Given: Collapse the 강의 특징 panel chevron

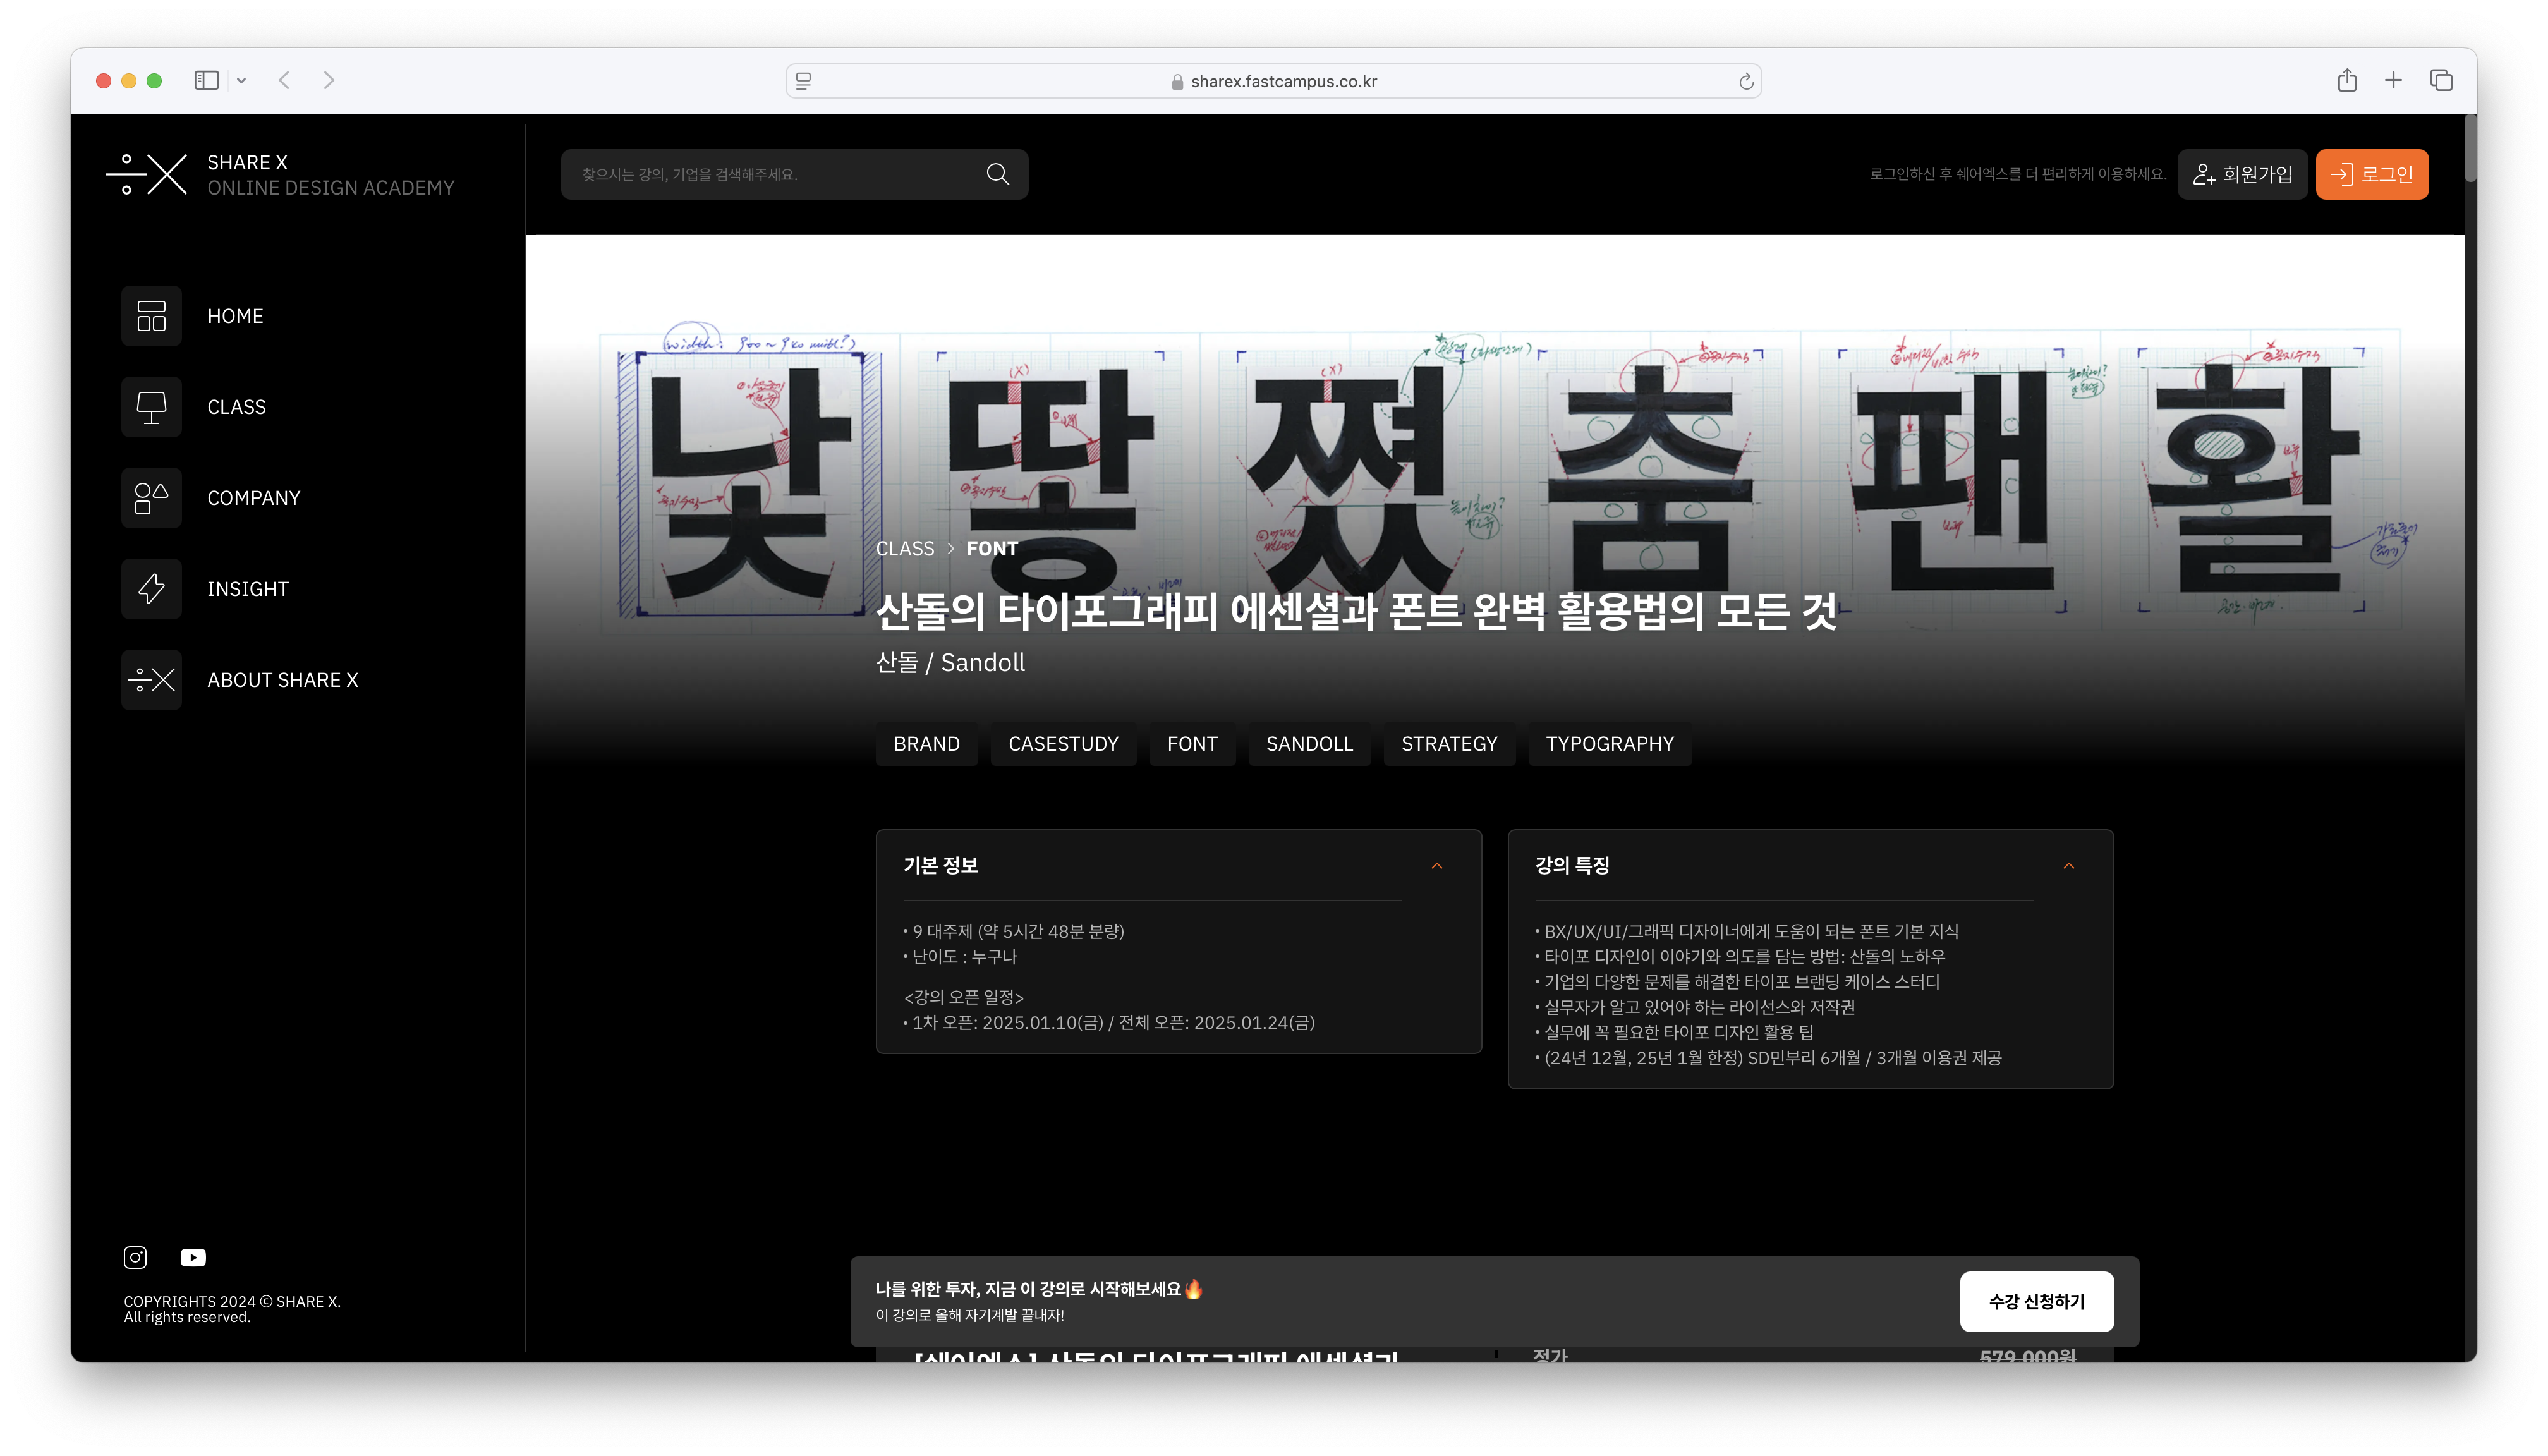Looking at the screenshot, I should coord(2069,865).
